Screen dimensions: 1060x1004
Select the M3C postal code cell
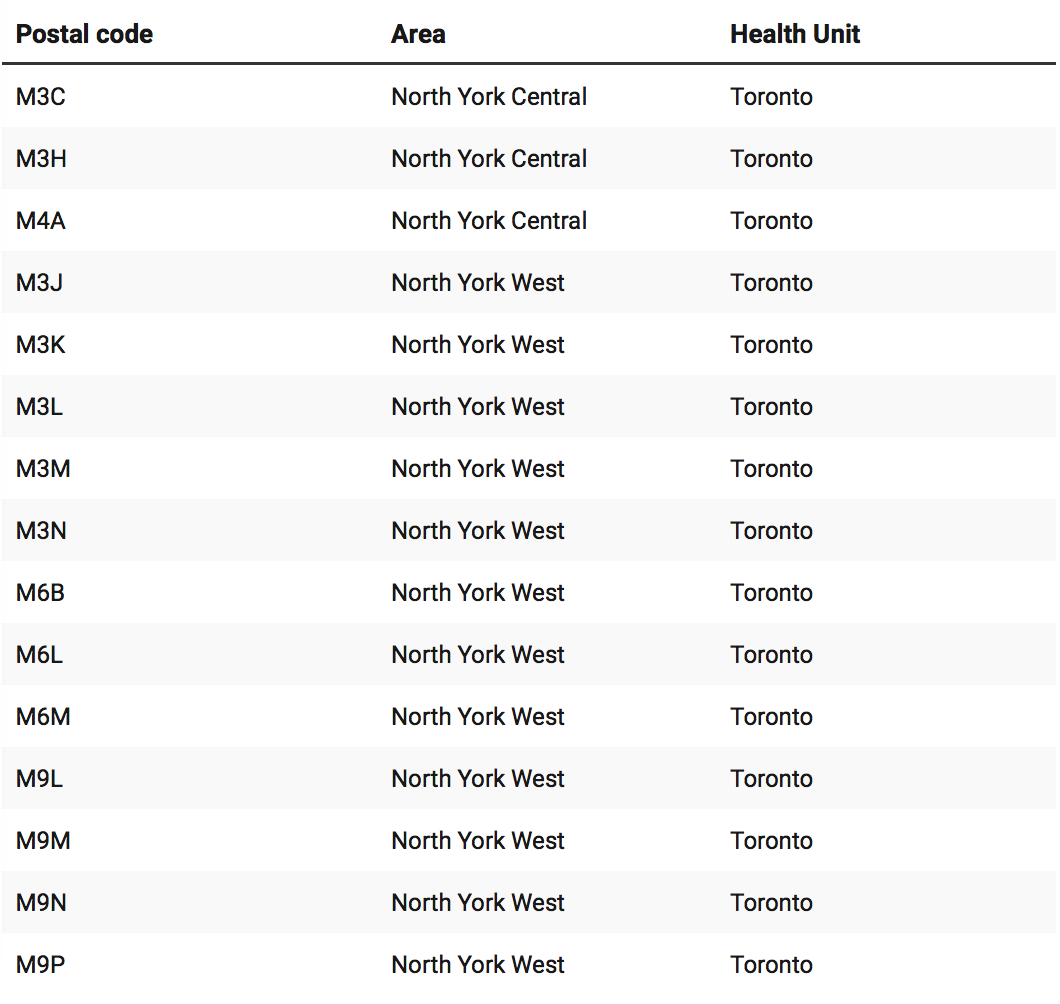point(42,97)
